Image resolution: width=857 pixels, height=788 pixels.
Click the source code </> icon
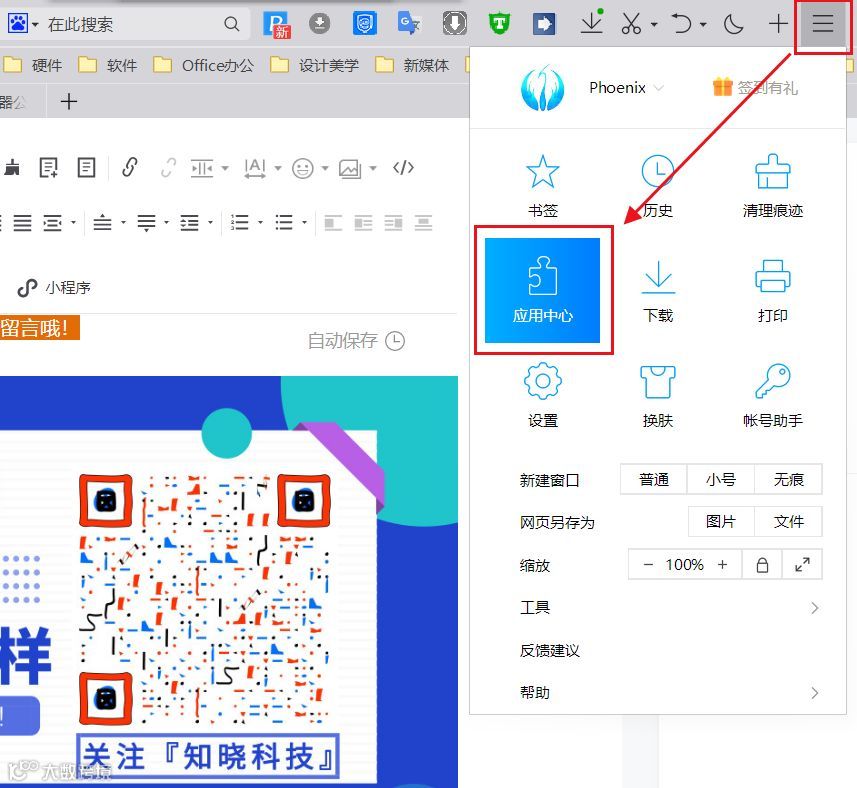pos(403,168)
